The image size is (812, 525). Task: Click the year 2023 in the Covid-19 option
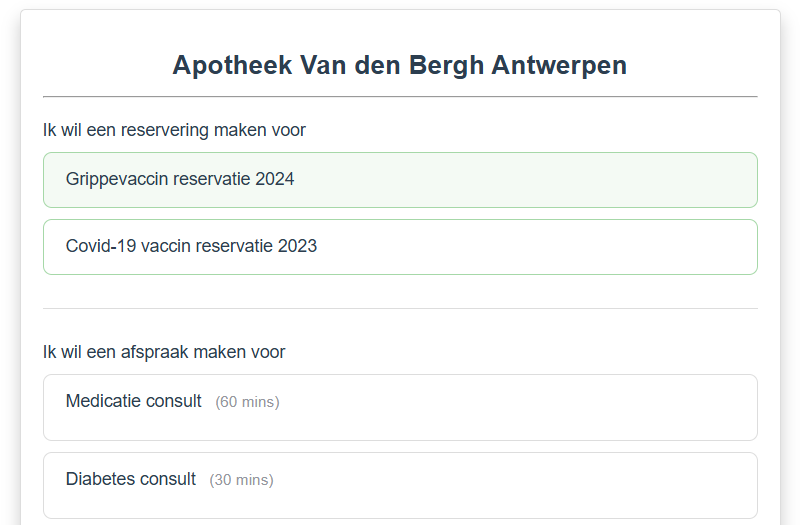(x=297, y=246)
